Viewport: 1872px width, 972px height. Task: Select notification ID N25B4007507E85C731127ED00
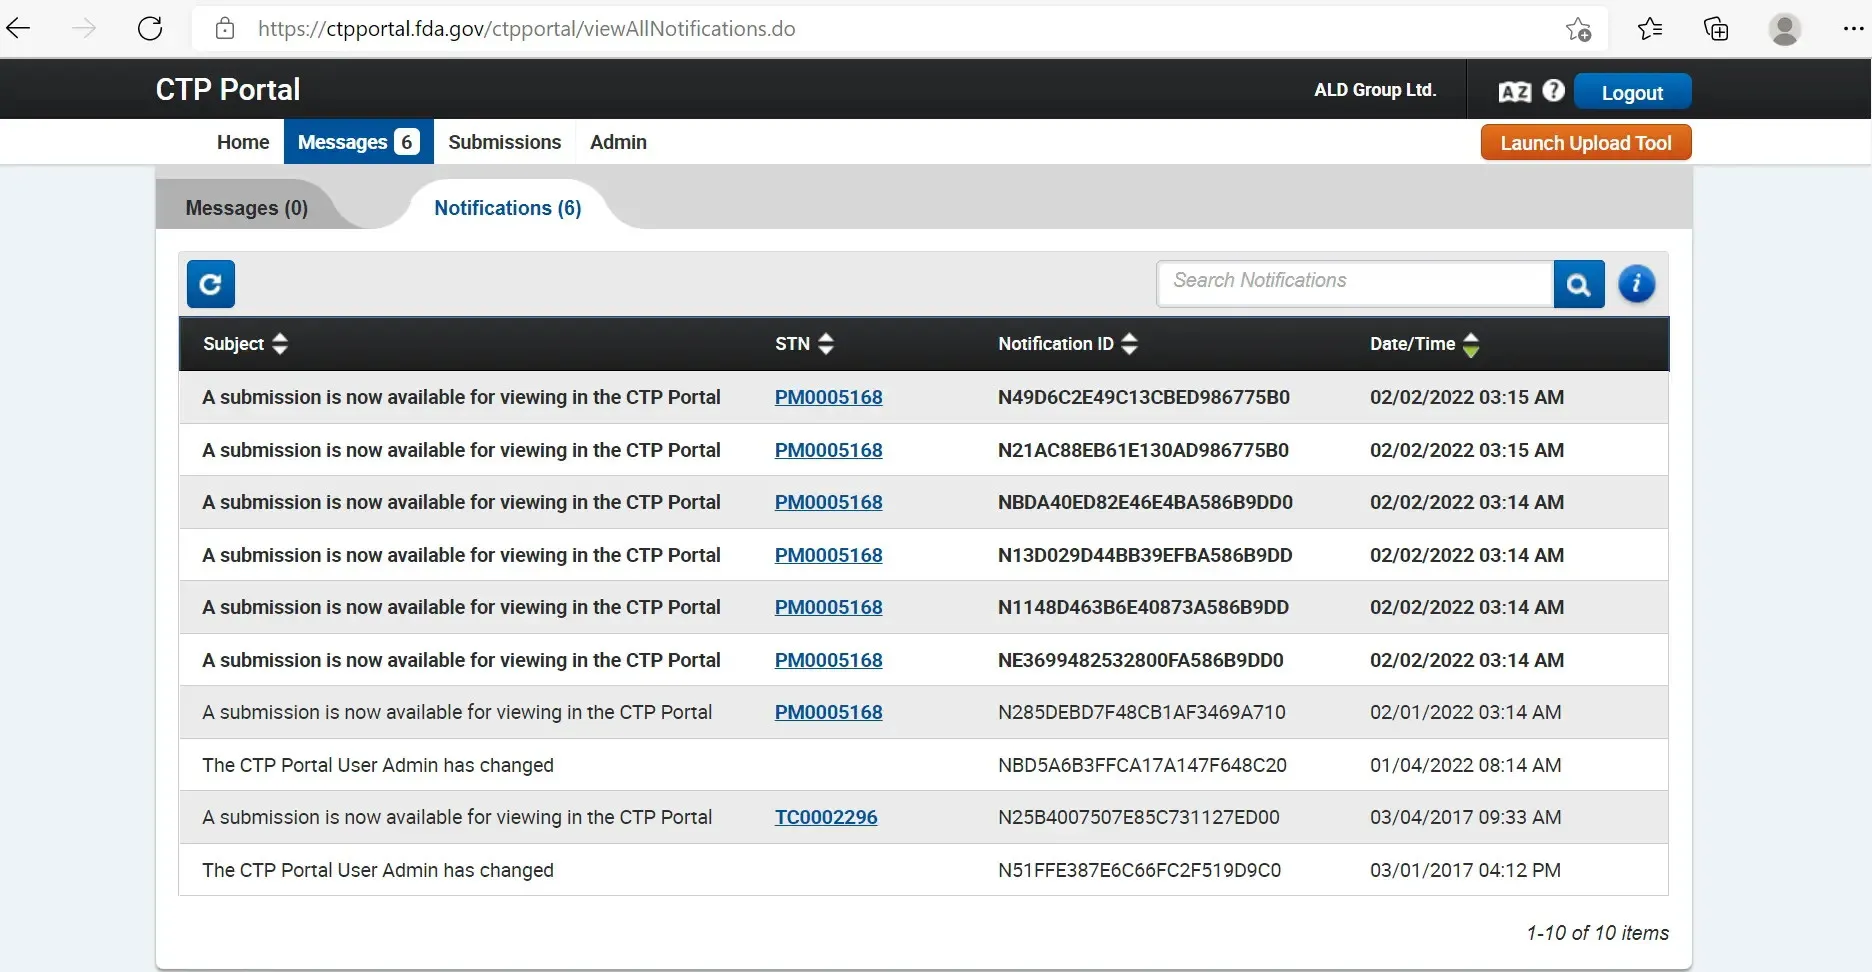point(1139,817)
